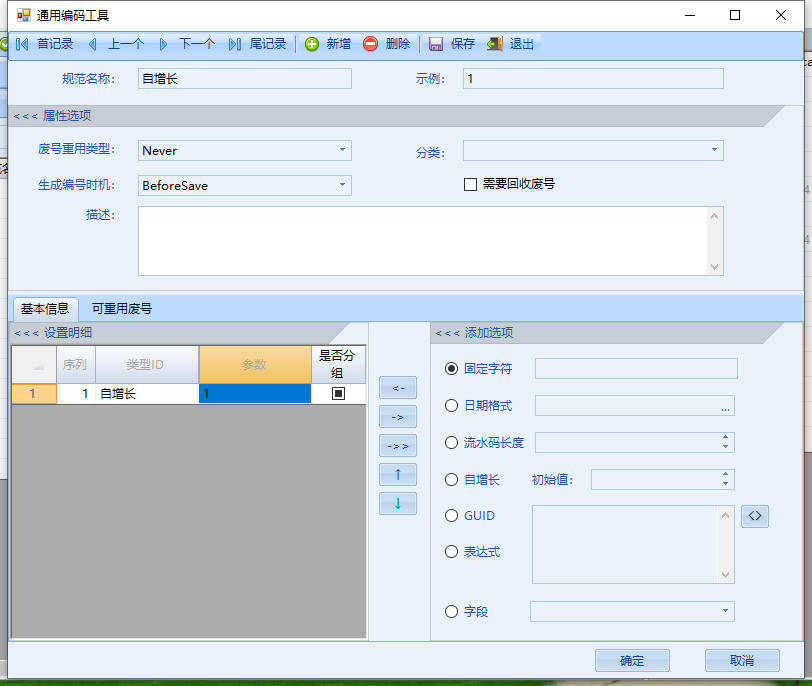Click the 固定字符 text input

pyautogui.click(x=636, y=369)
